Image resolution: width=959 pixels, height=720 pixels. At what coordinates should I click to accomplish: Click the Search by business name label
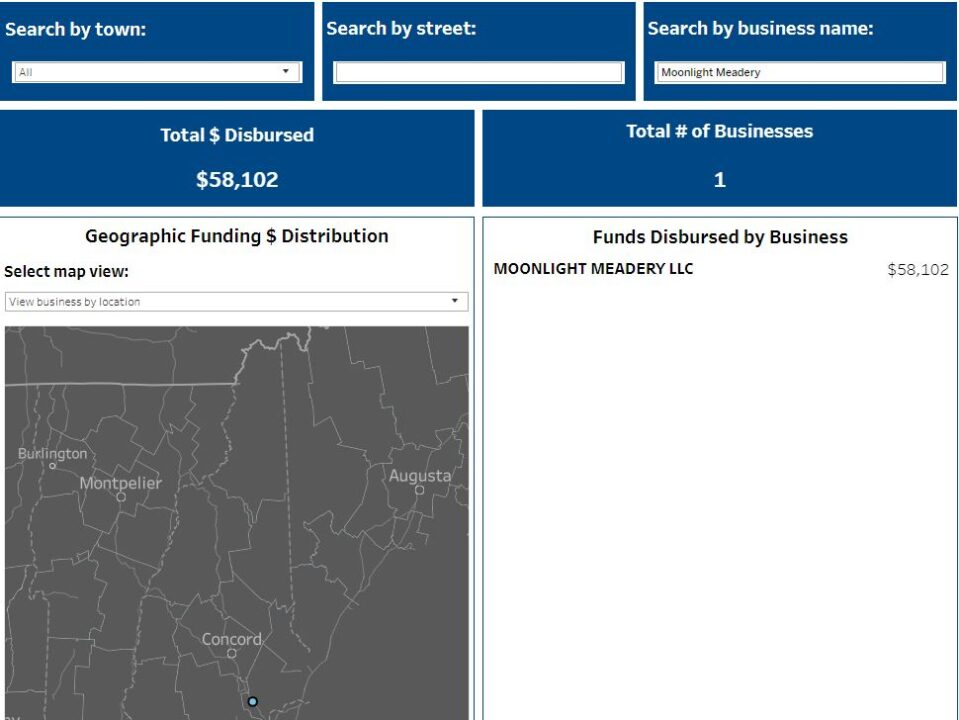760,29
